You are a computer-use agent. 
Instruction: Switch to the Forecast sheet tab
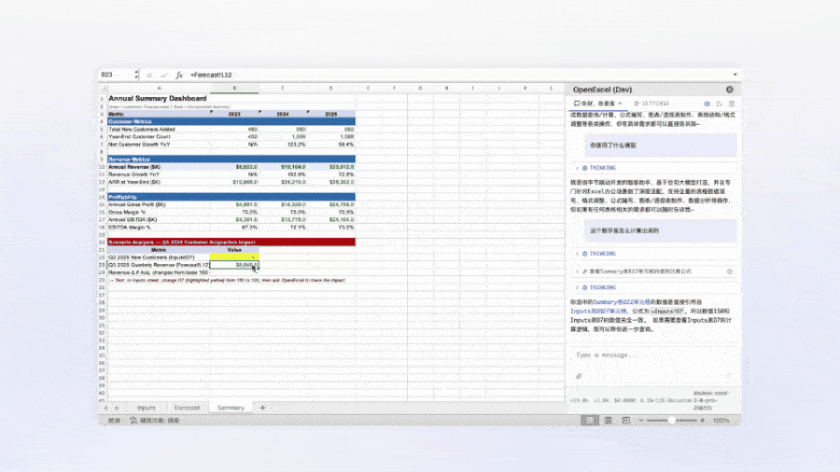pos(187,408)
